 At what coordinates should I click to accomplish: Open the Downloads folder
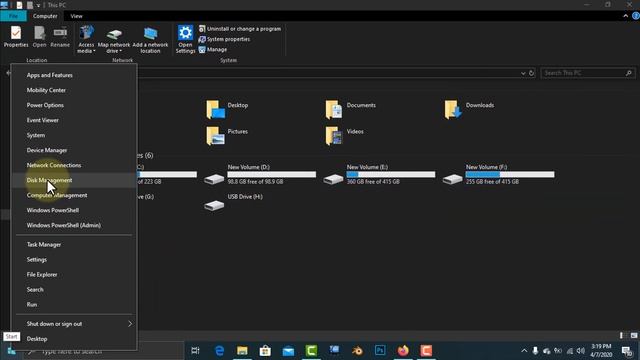pyautogui.click(x=469, y=109)
